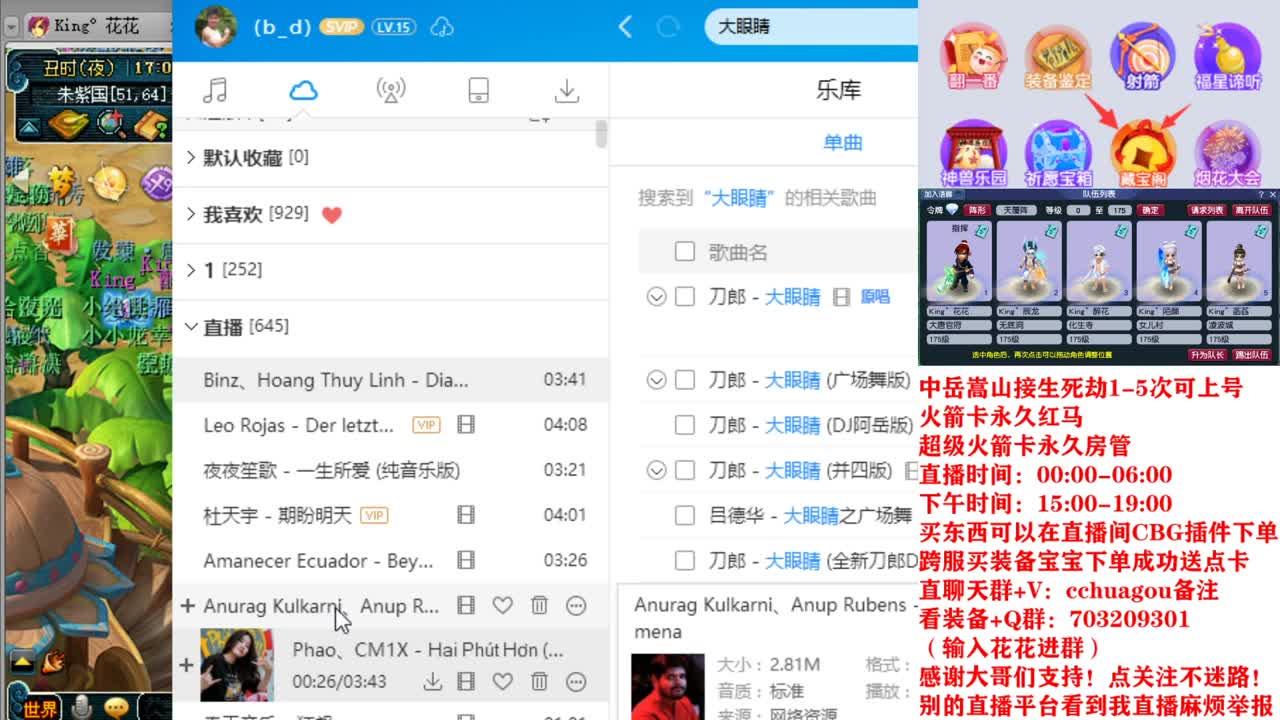Click the 踢出队伍 kick member button

point(1251,354)
